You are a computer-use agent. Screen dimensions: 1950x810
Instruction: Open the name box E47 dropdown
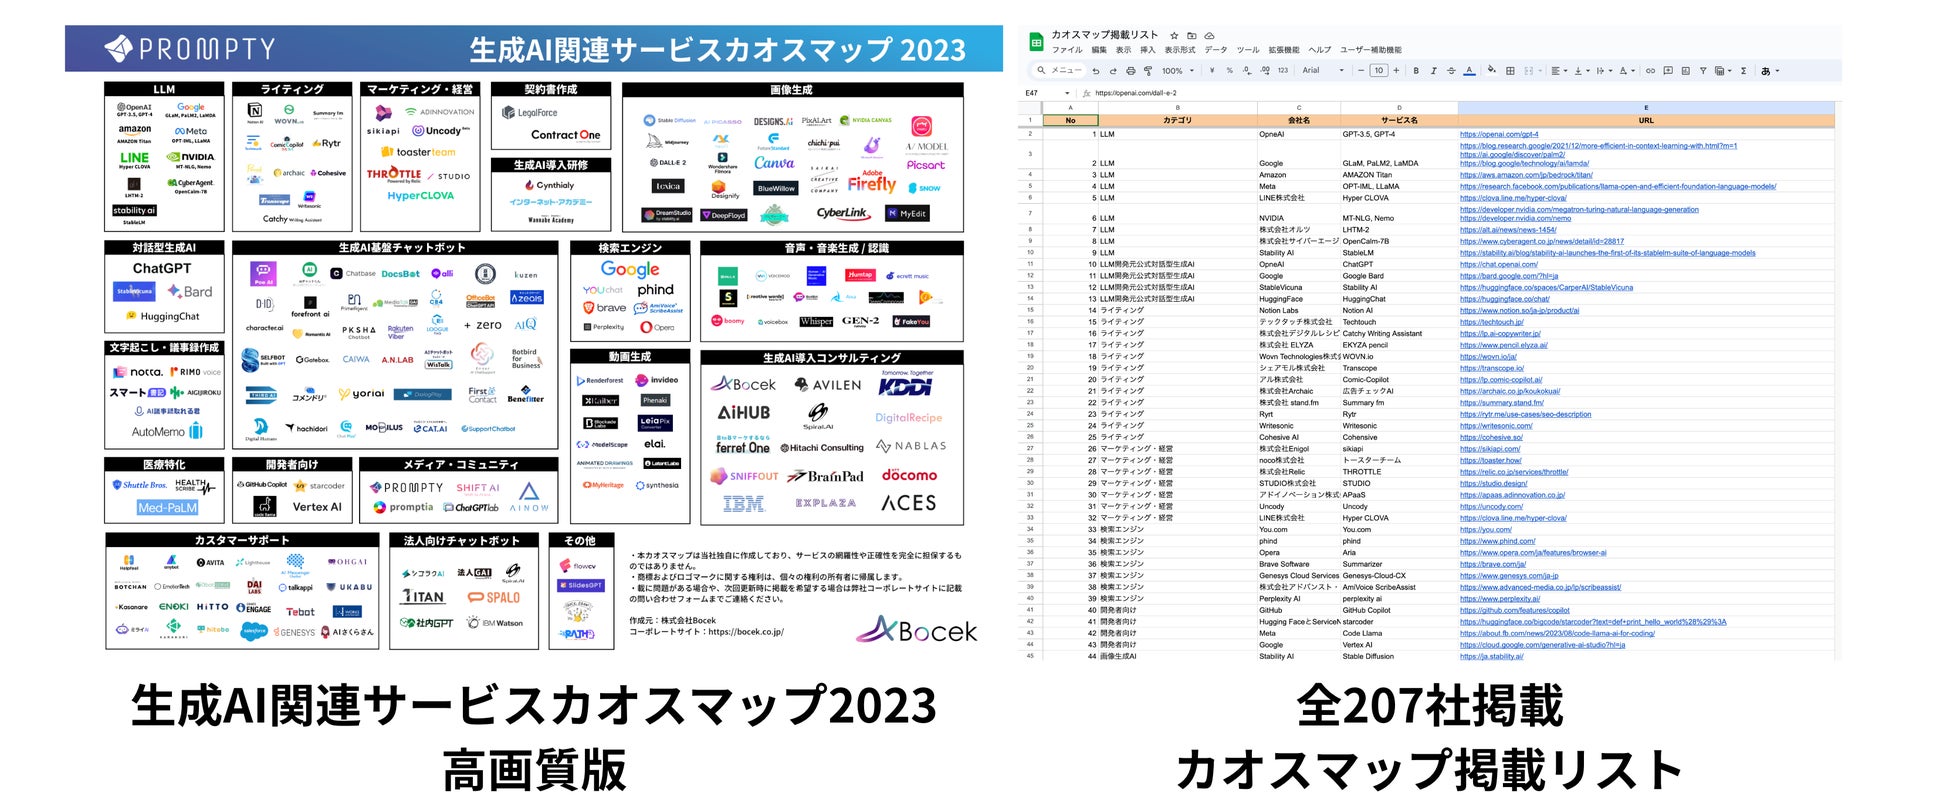click(1068, 93)
